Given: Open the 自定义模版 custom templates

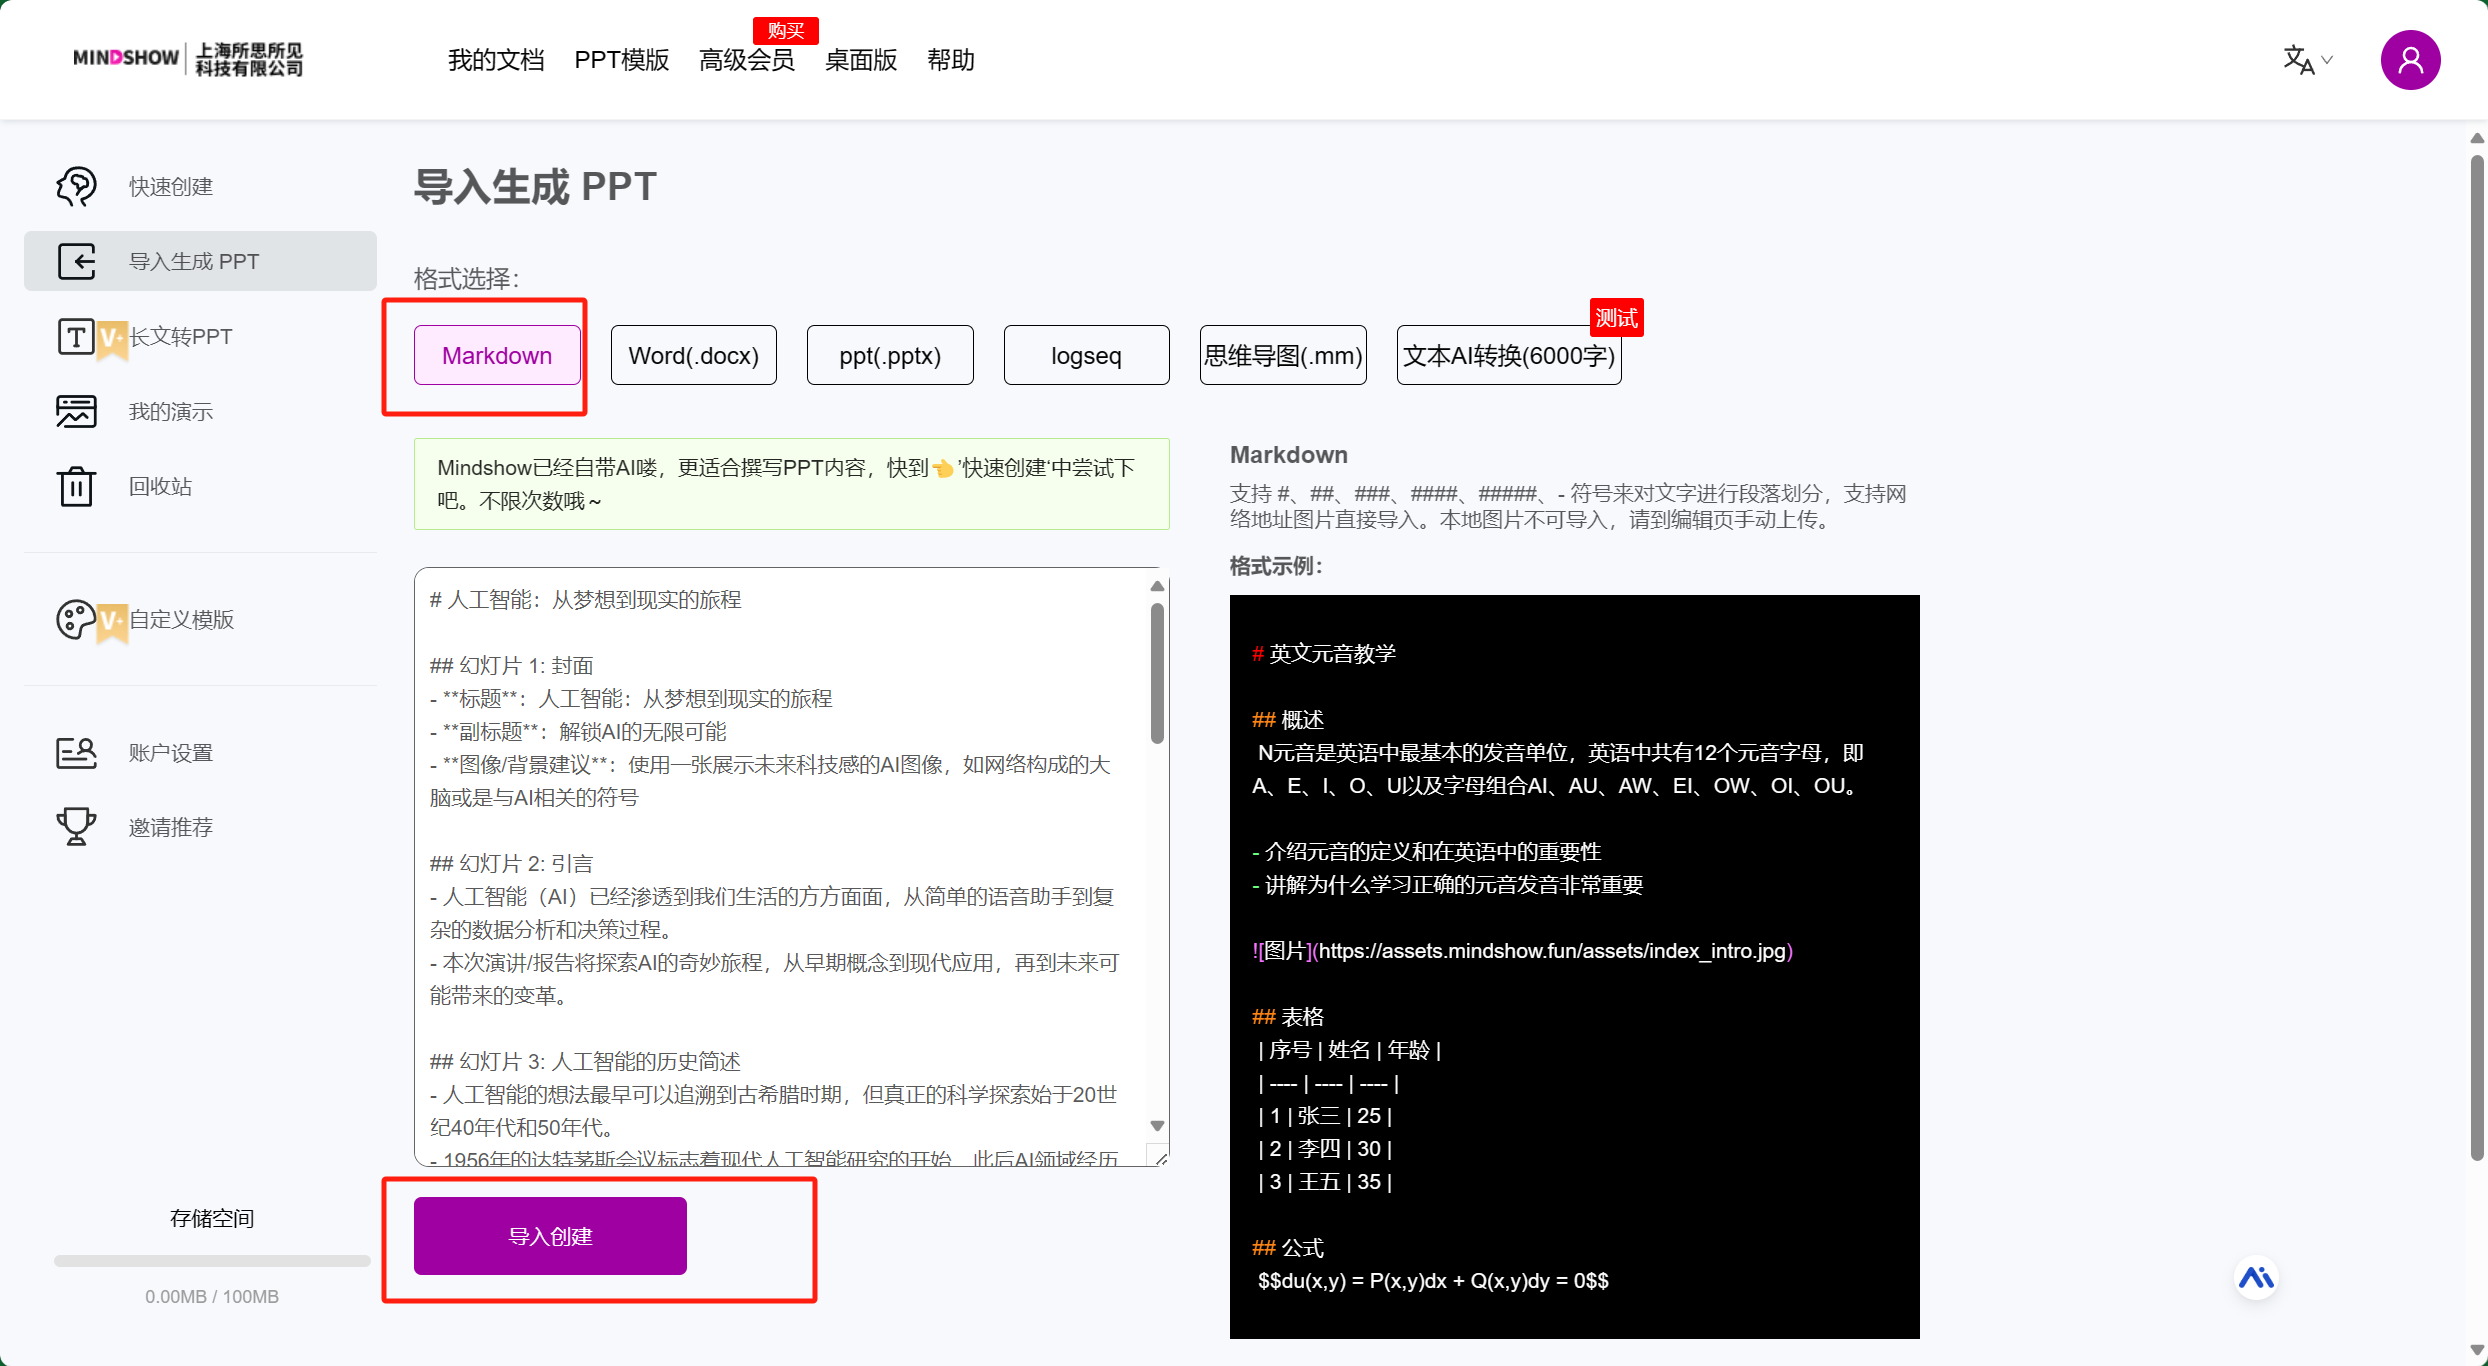Looking at the screenshot, I should pyautogui.click(x=182, y=620).
